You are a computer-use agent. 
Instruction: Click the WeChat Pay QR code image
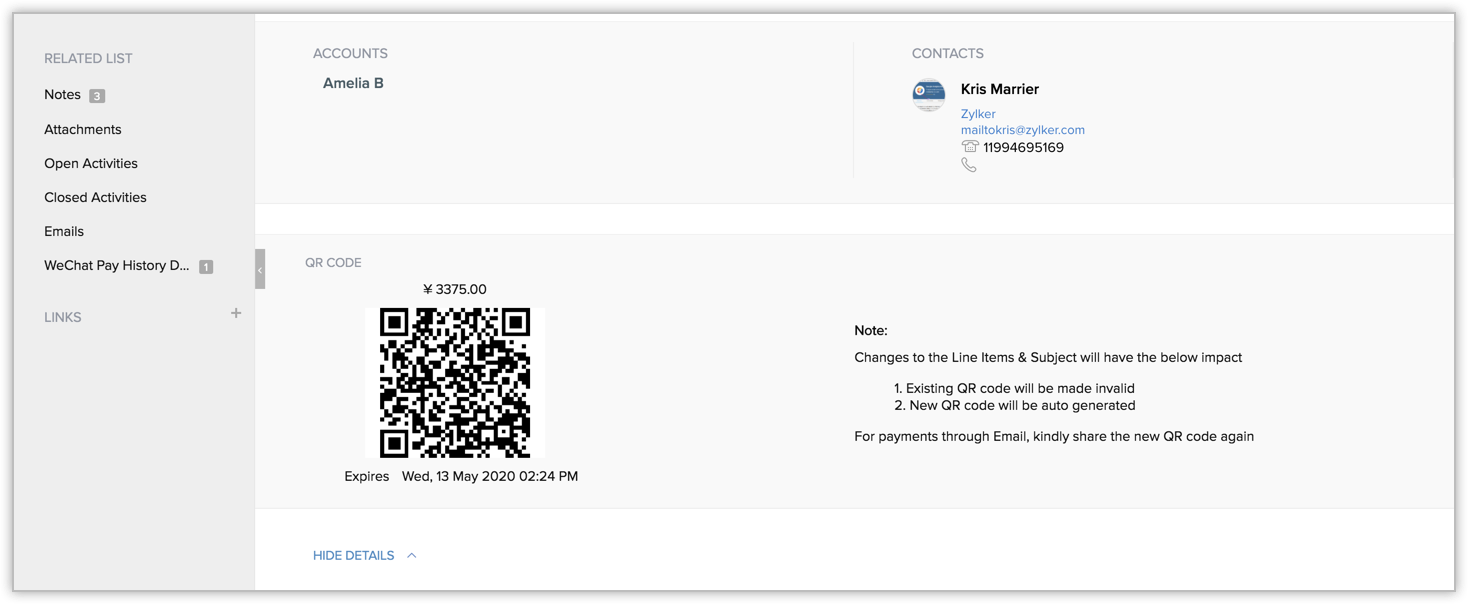click(x=455, y=382)
